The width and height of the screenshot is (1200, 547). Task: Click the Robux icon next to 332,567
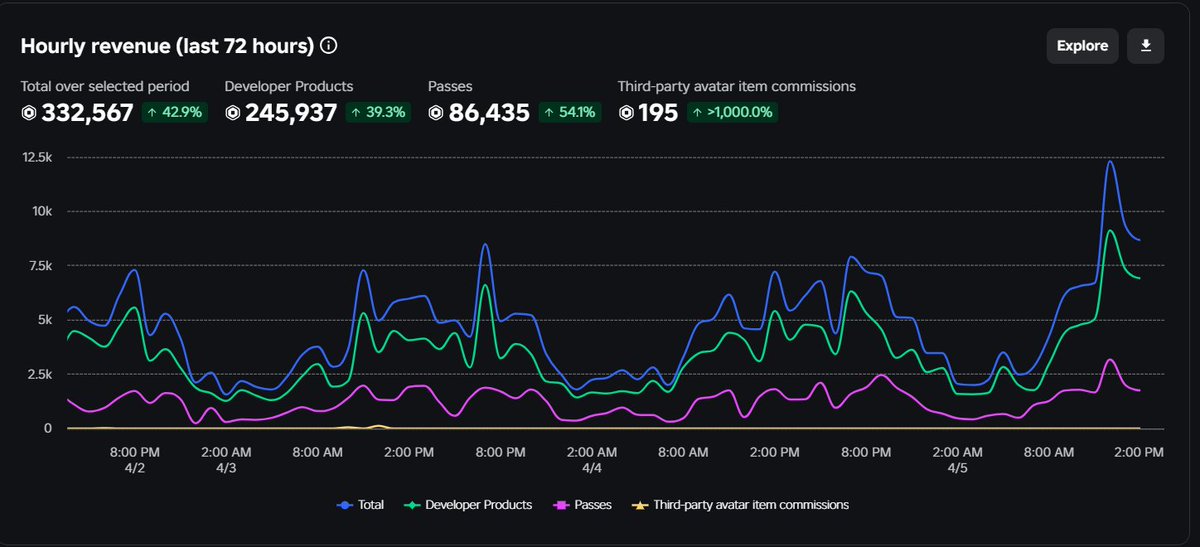tap(29, 113)
